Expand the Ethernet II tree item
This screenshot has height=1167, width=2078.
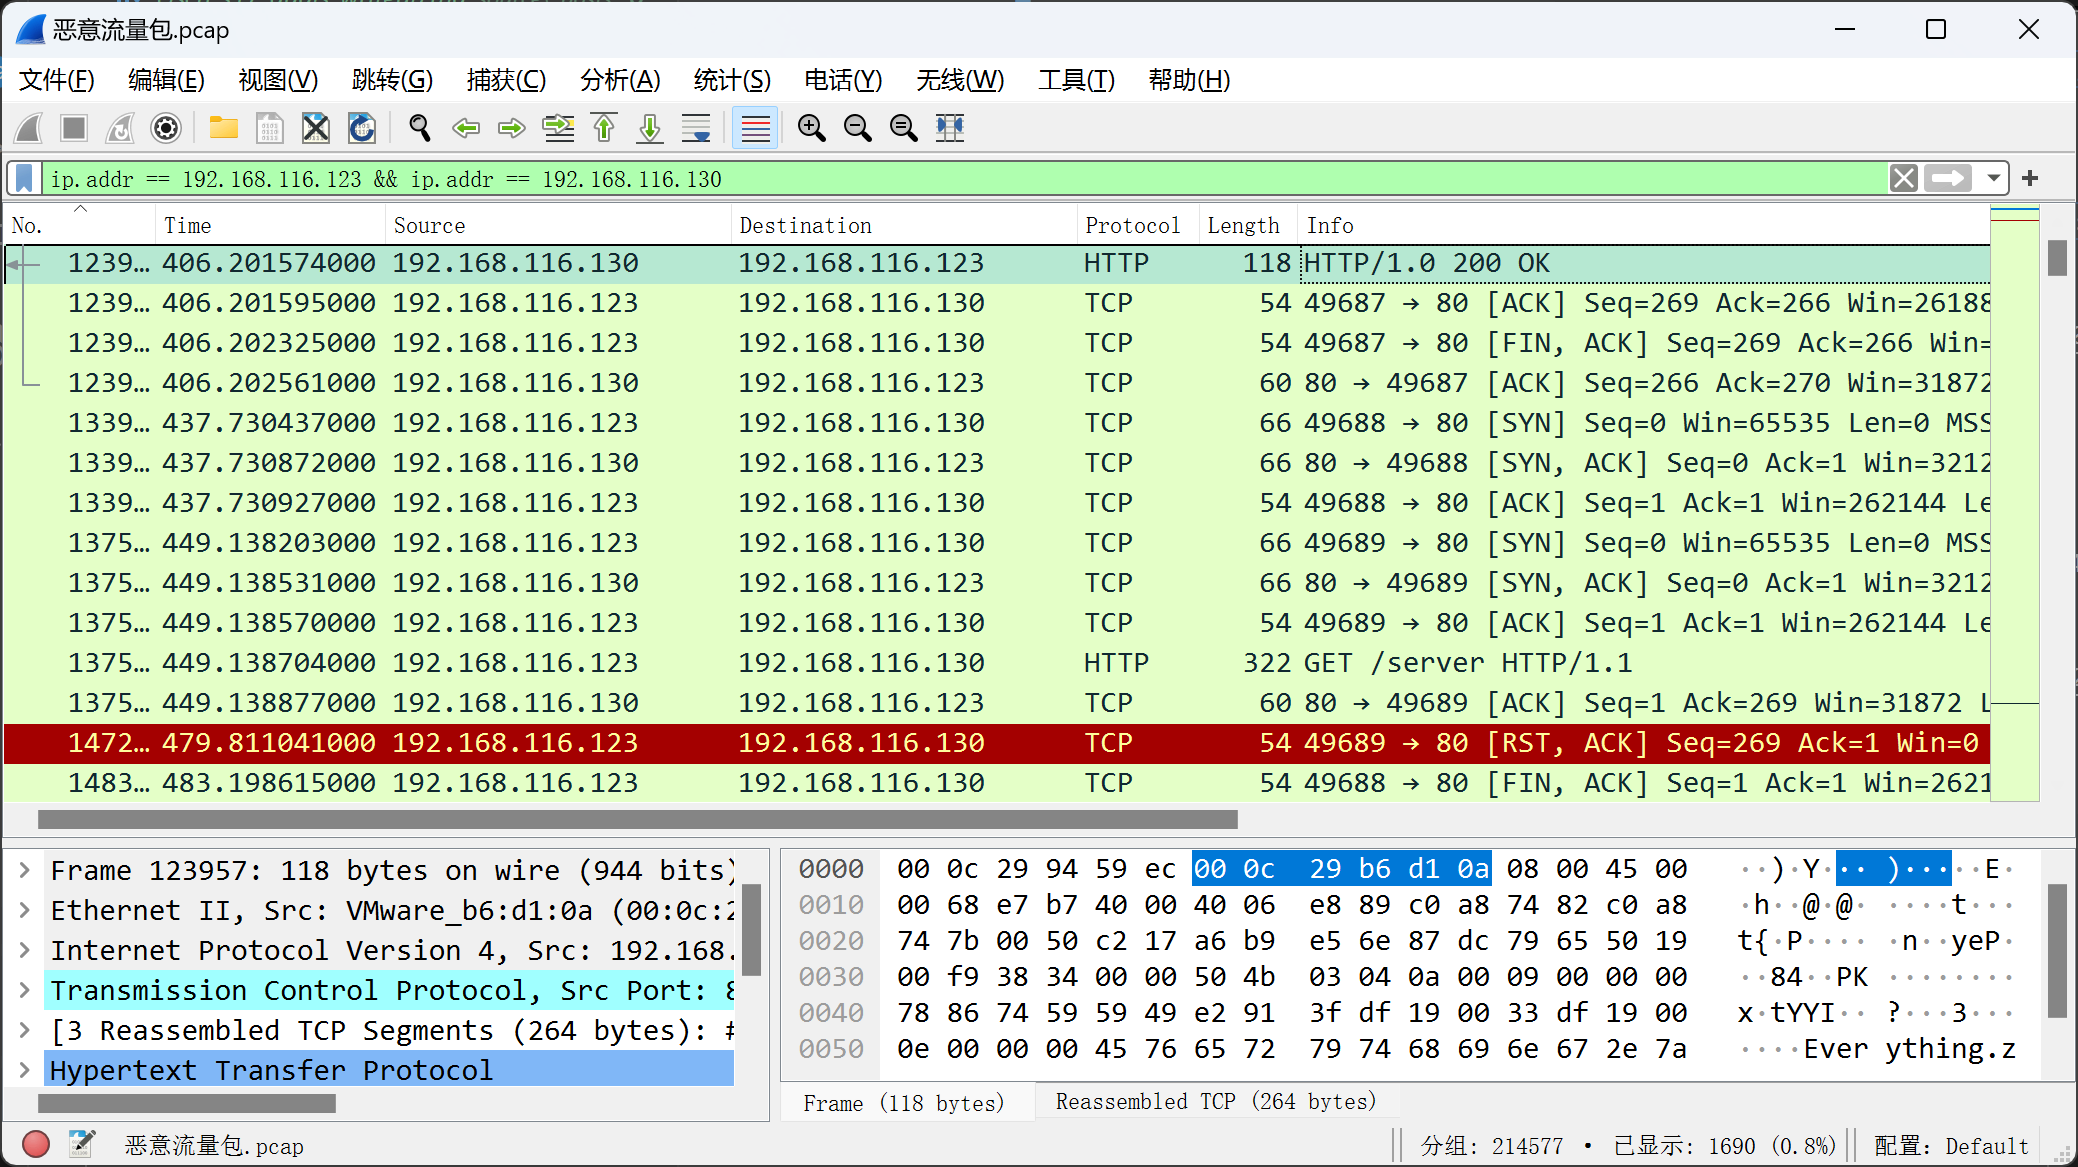[x=24, y=910]
